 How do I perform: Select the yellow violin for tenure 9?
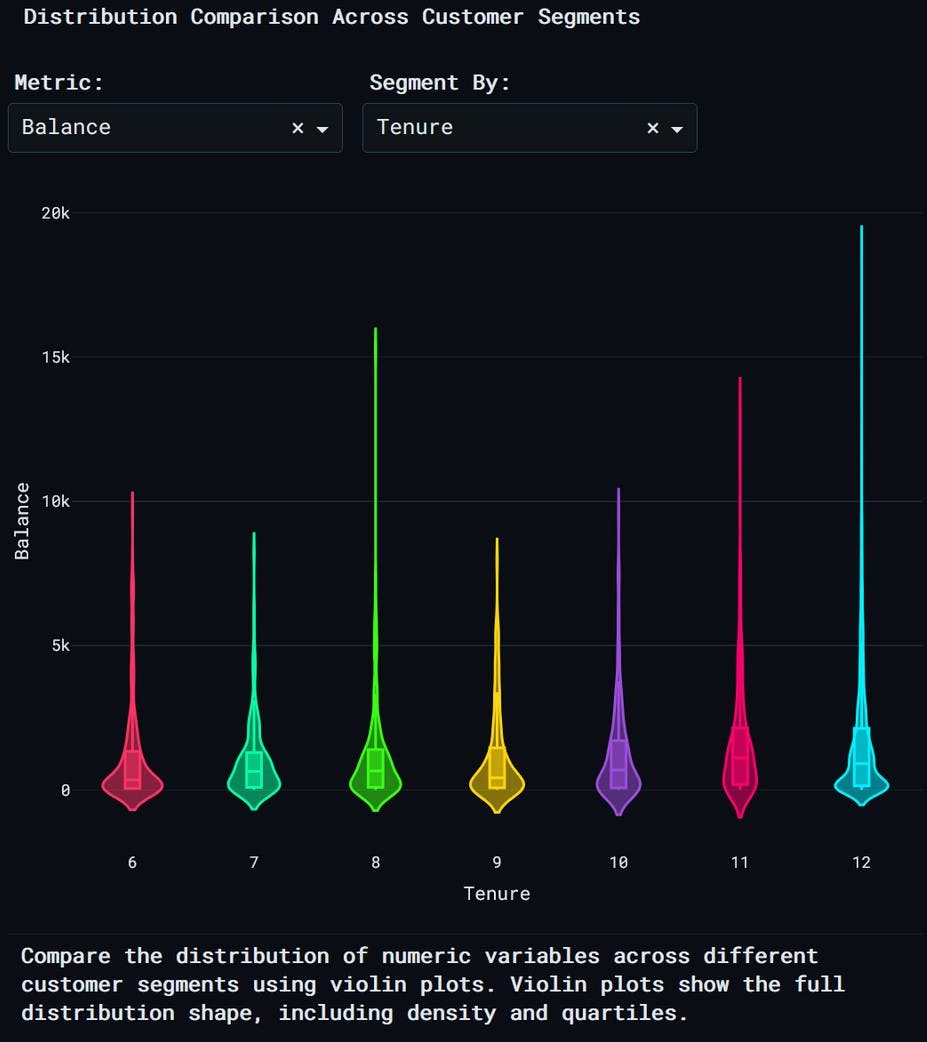pyautogui.click(x=496, y=780)
